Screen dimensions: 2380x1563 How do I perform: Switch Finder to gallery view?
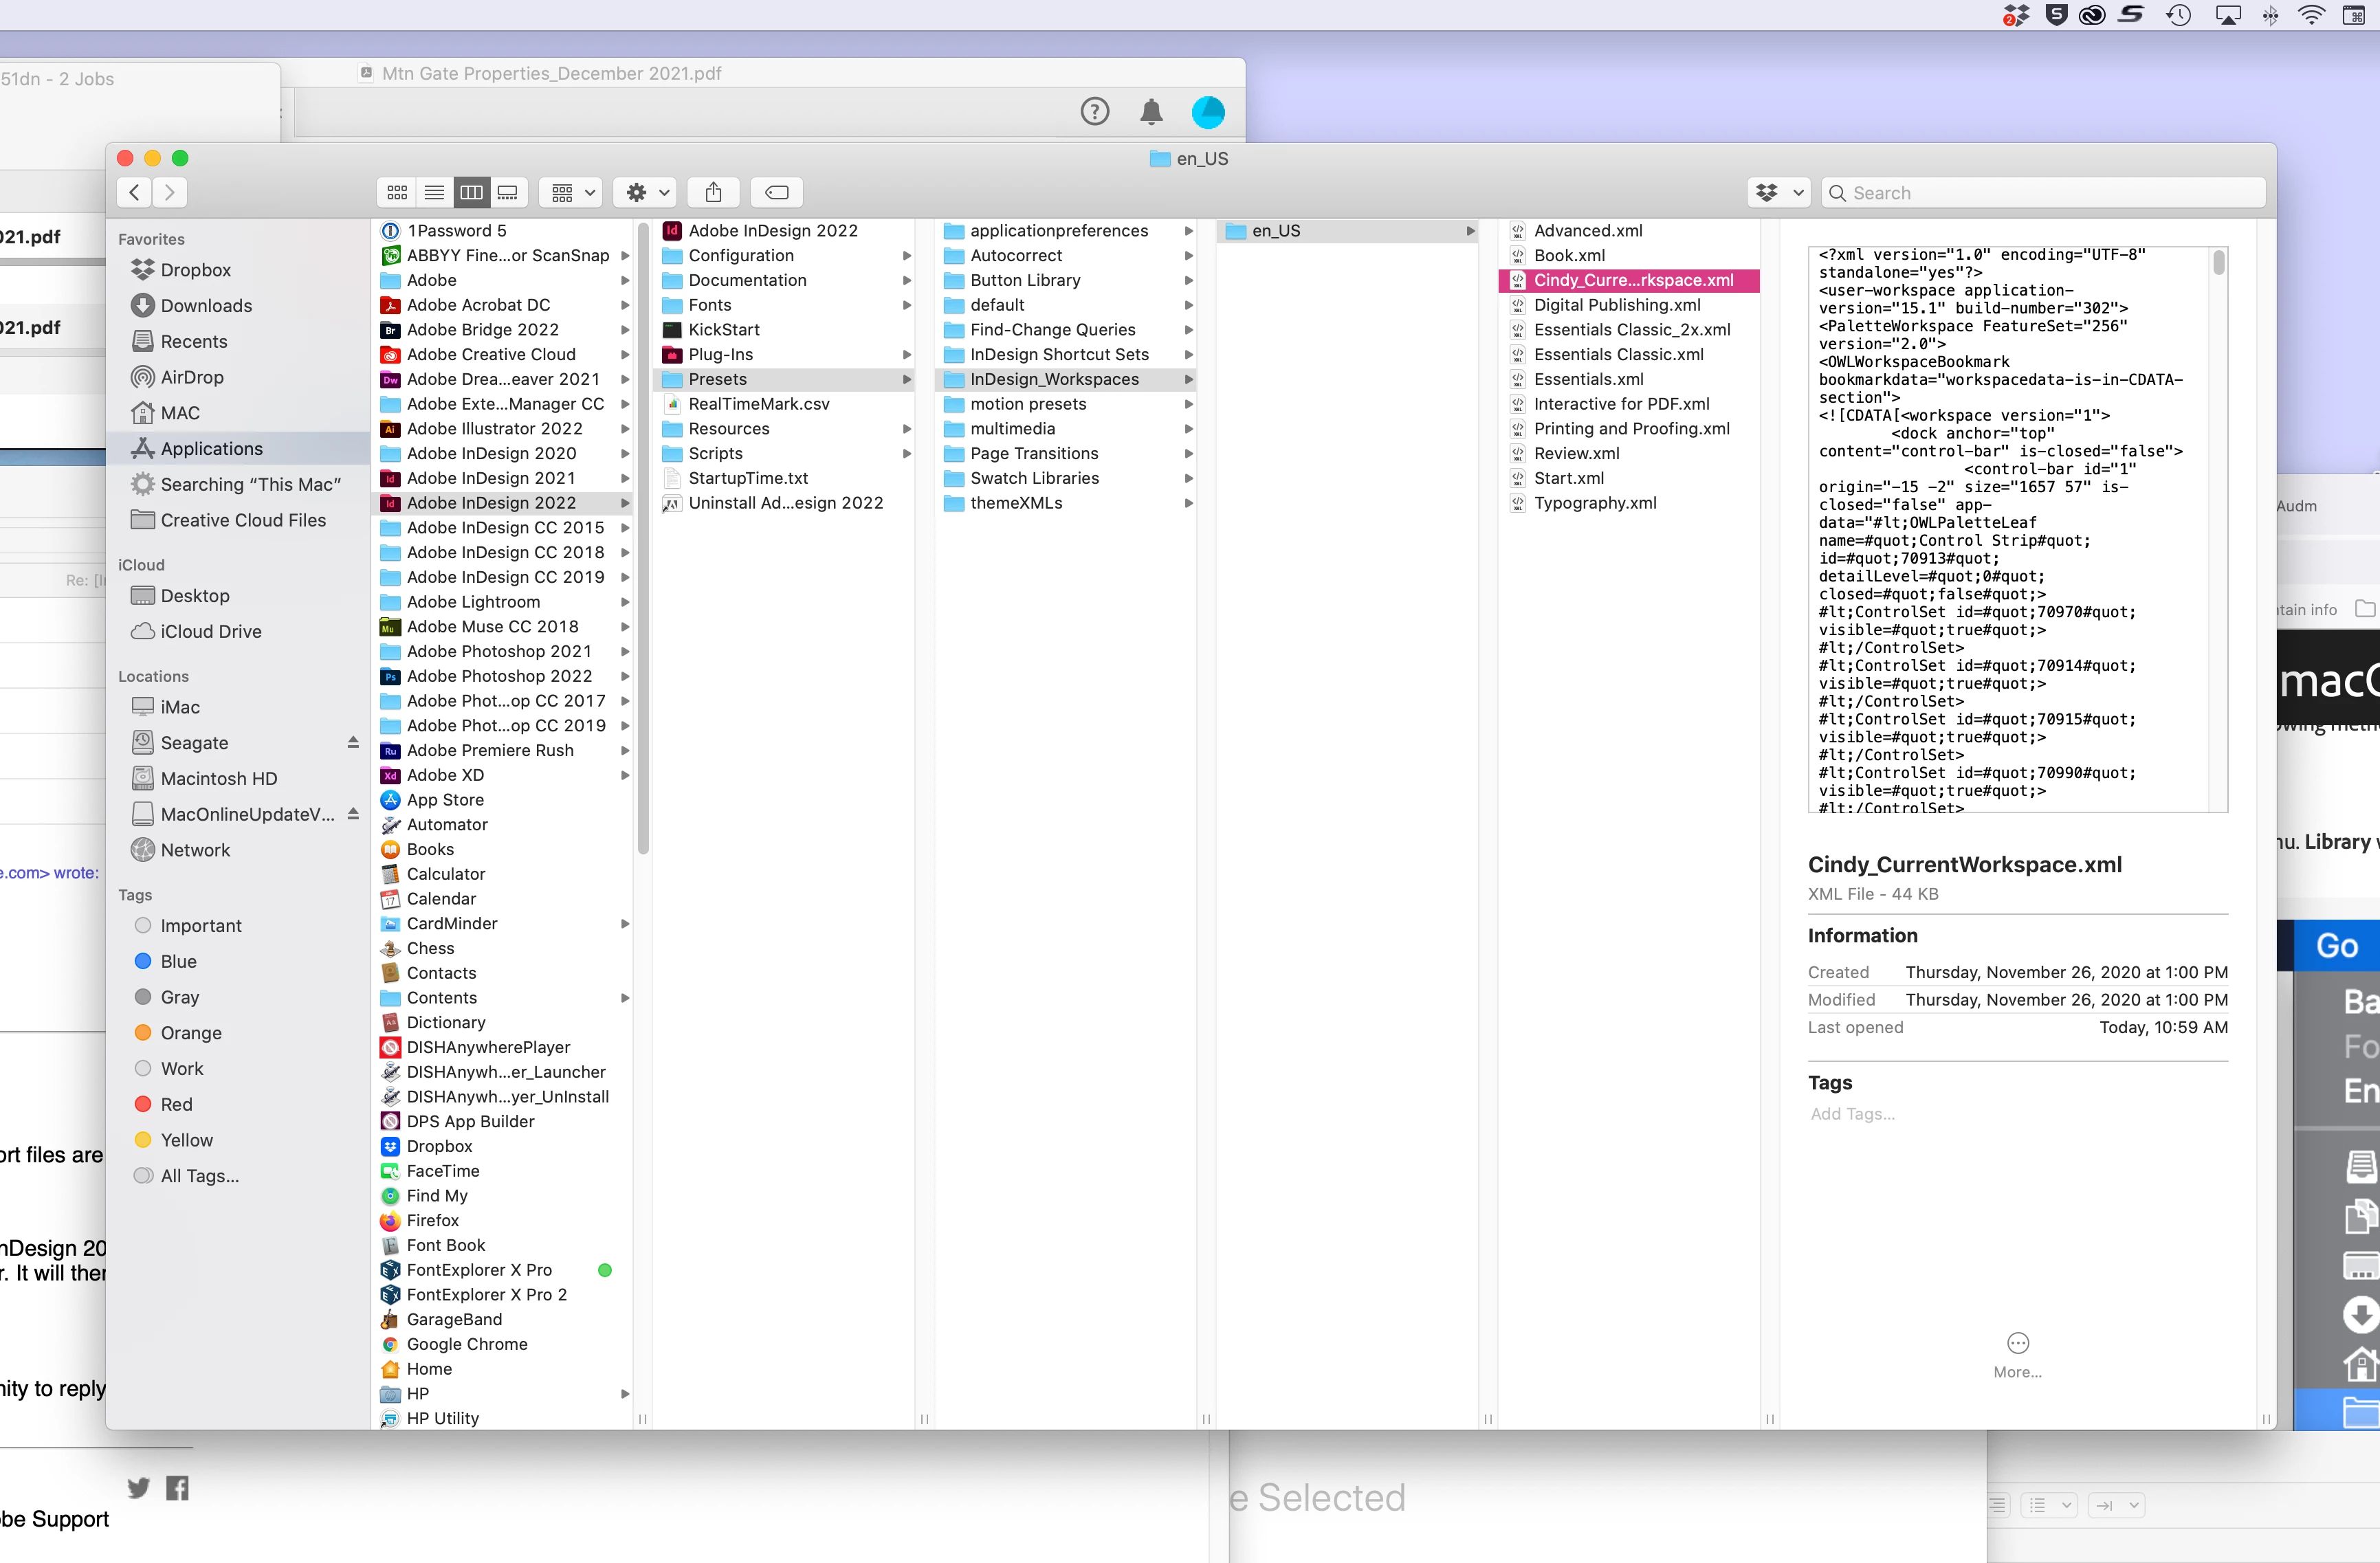508,192
